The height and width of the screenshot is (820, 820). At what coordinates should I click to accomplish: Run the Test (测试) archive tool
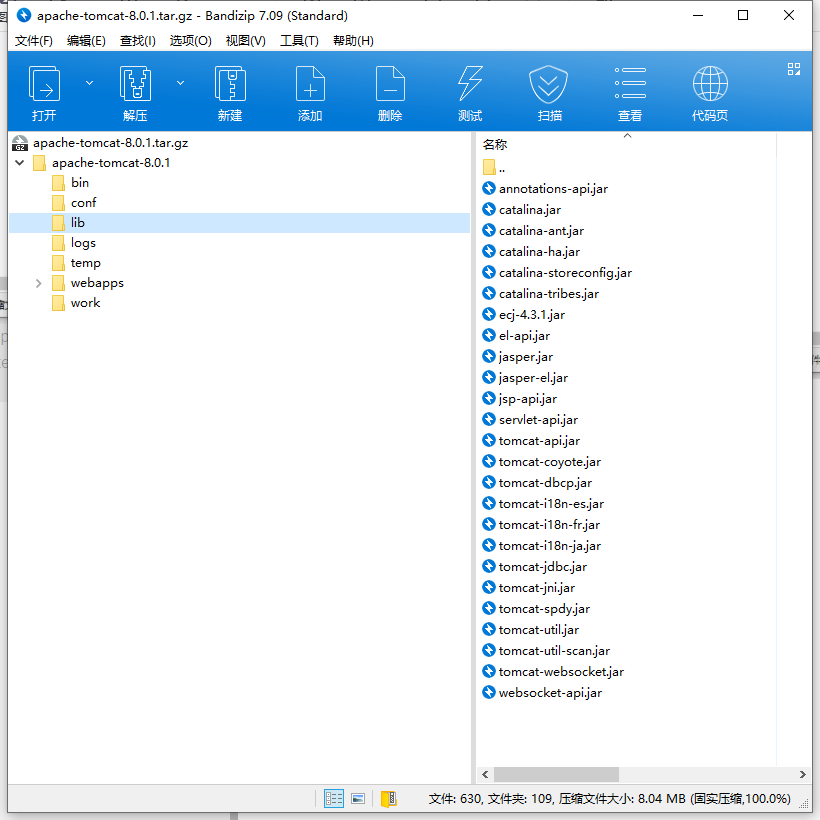click(x=470, y=84)
